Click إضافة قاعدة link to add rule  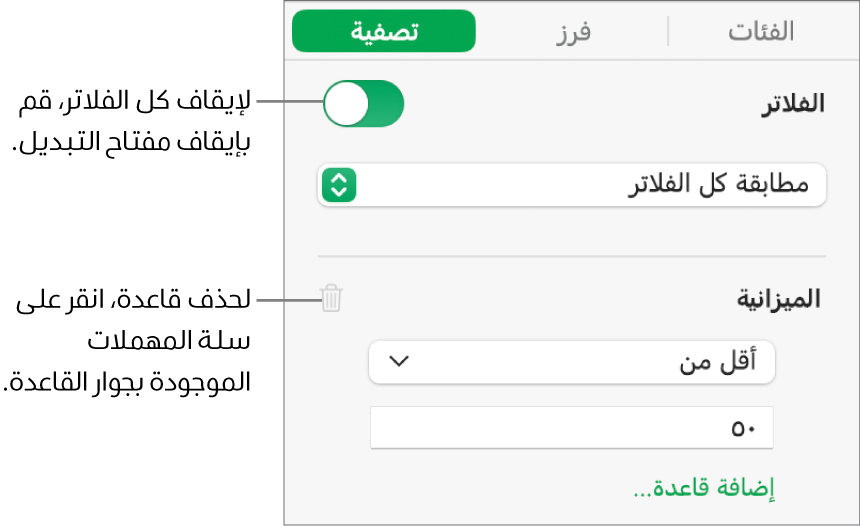click(704, 490)
